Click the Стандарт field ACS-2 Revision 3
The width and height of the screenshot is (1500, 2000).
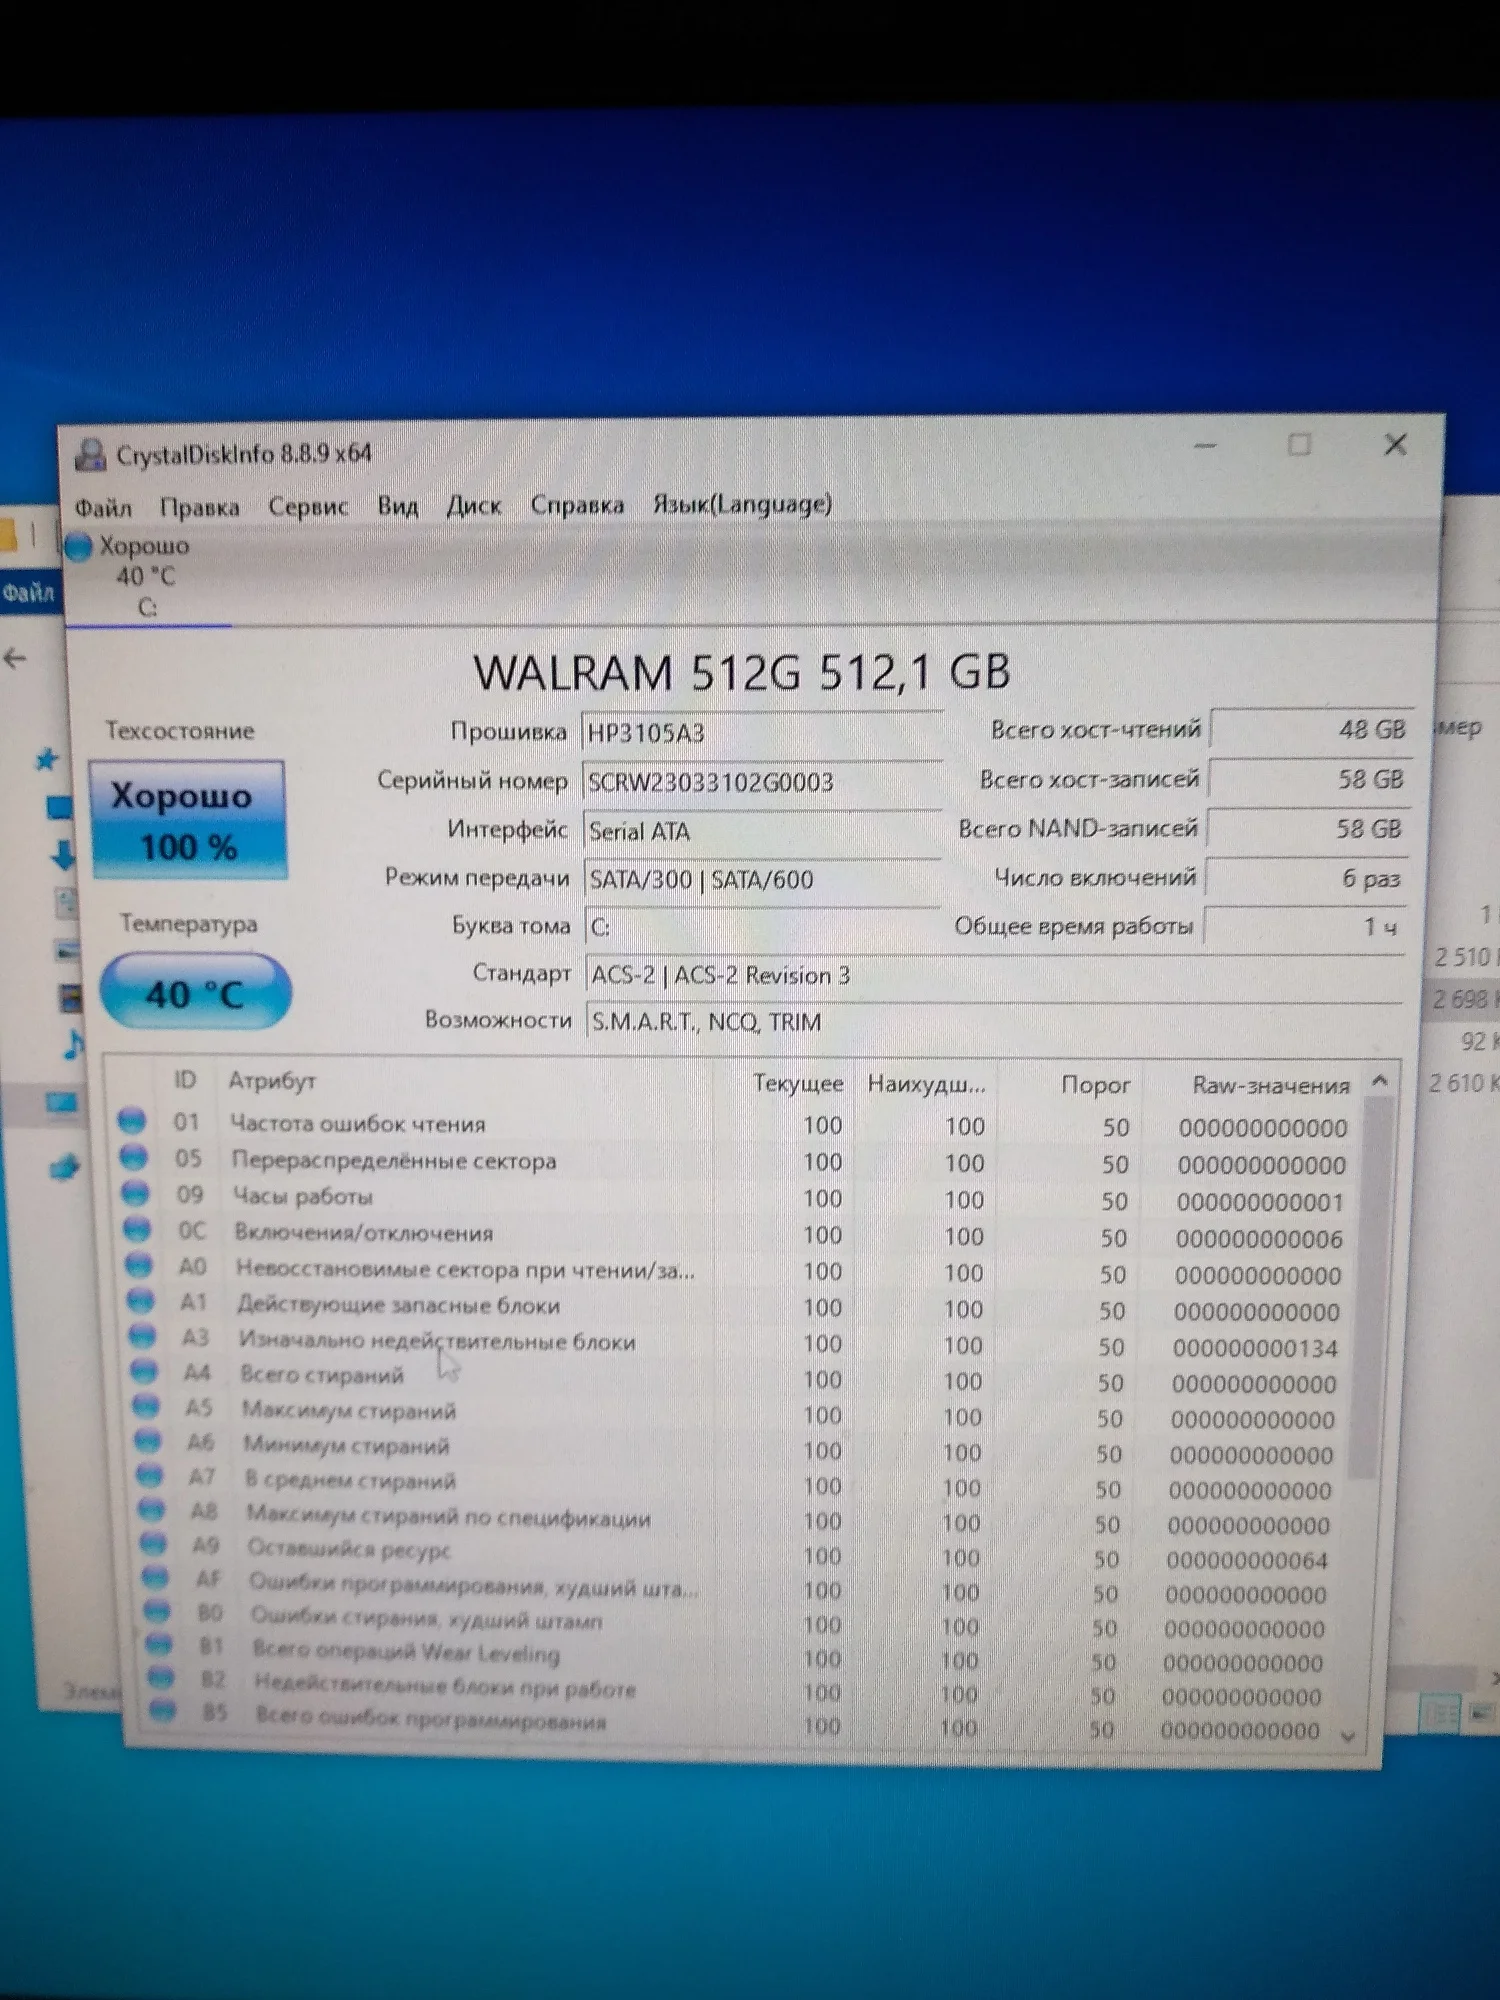click(x=996, y=975)
